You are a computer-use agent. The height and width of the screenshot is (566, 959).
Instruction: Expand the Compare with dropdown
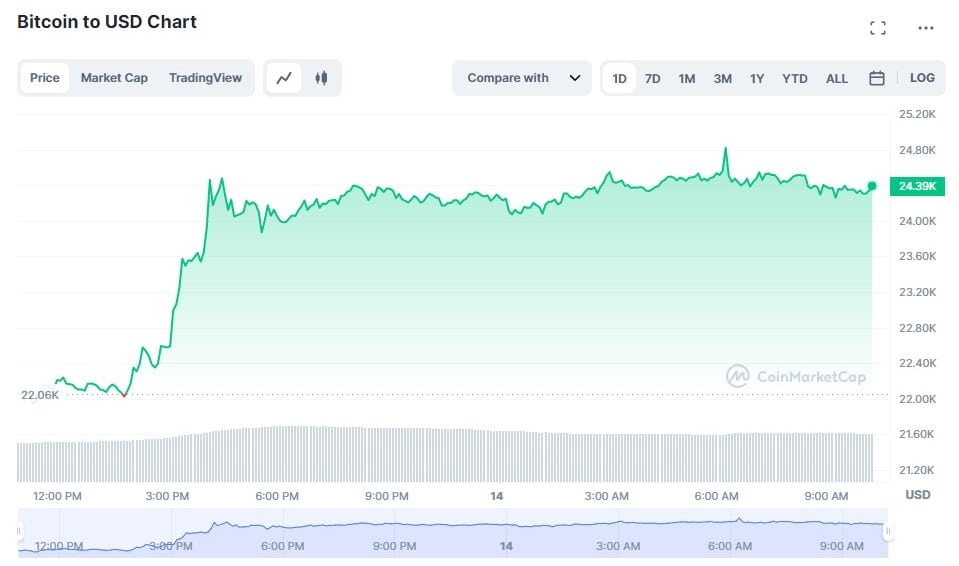[x=523, y=78]
